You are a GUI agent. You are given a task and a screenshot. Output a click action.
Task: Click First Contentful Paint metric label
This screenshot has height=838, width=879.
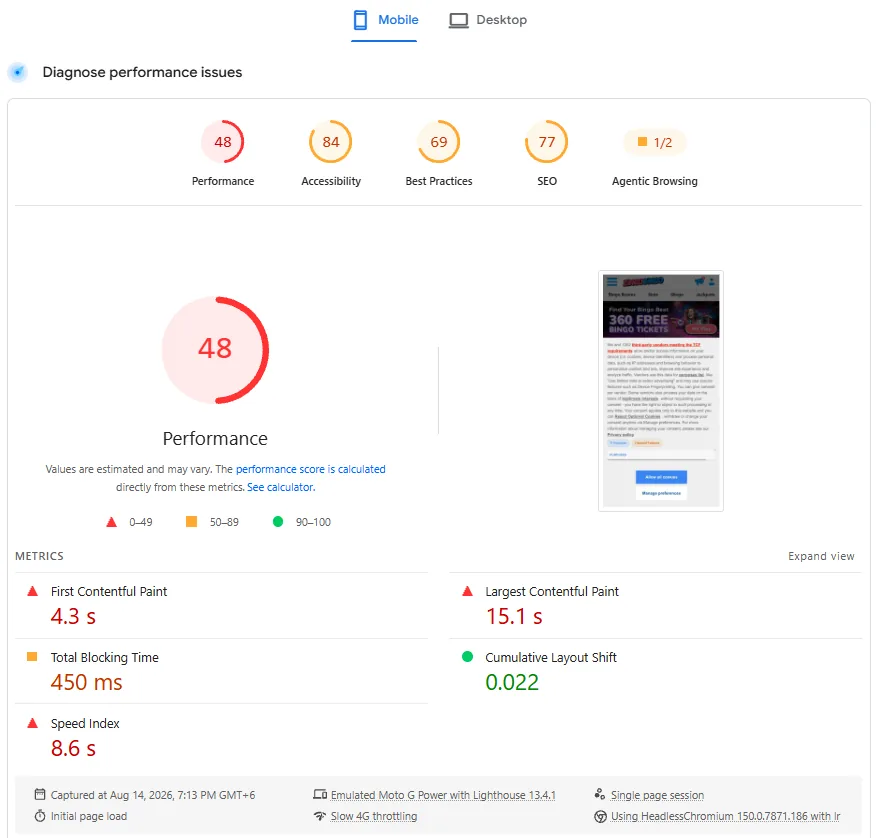[109, 591]
